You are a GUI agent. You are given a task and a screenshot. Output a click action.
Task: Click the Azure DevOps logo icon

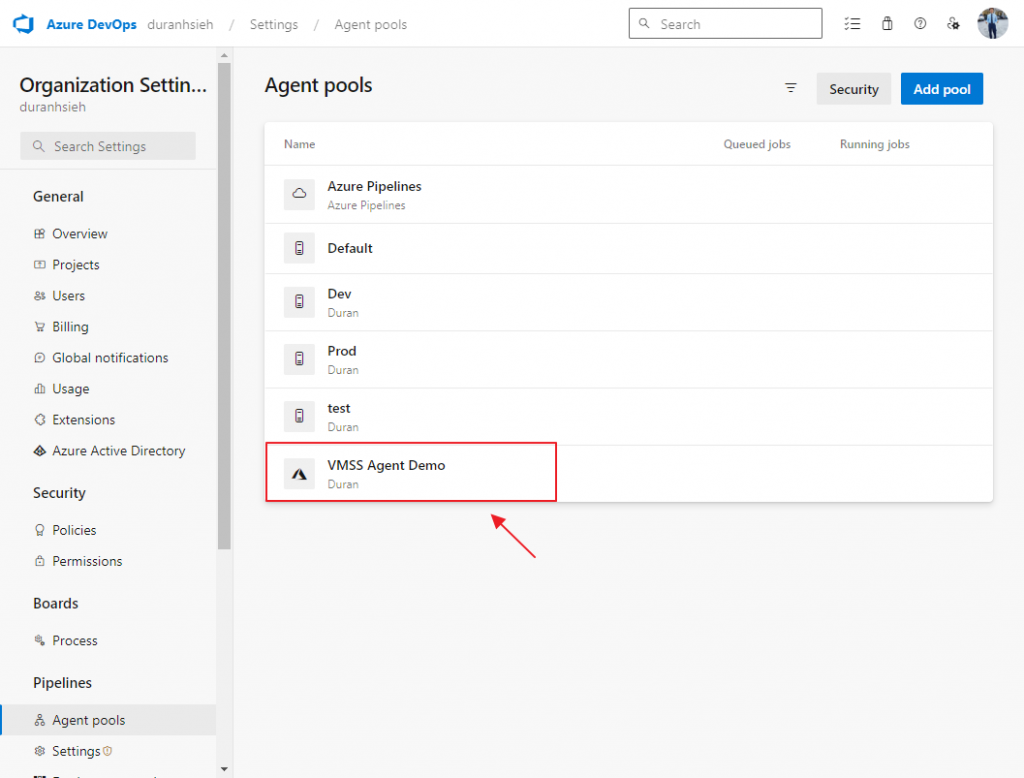tap(24, 24)
